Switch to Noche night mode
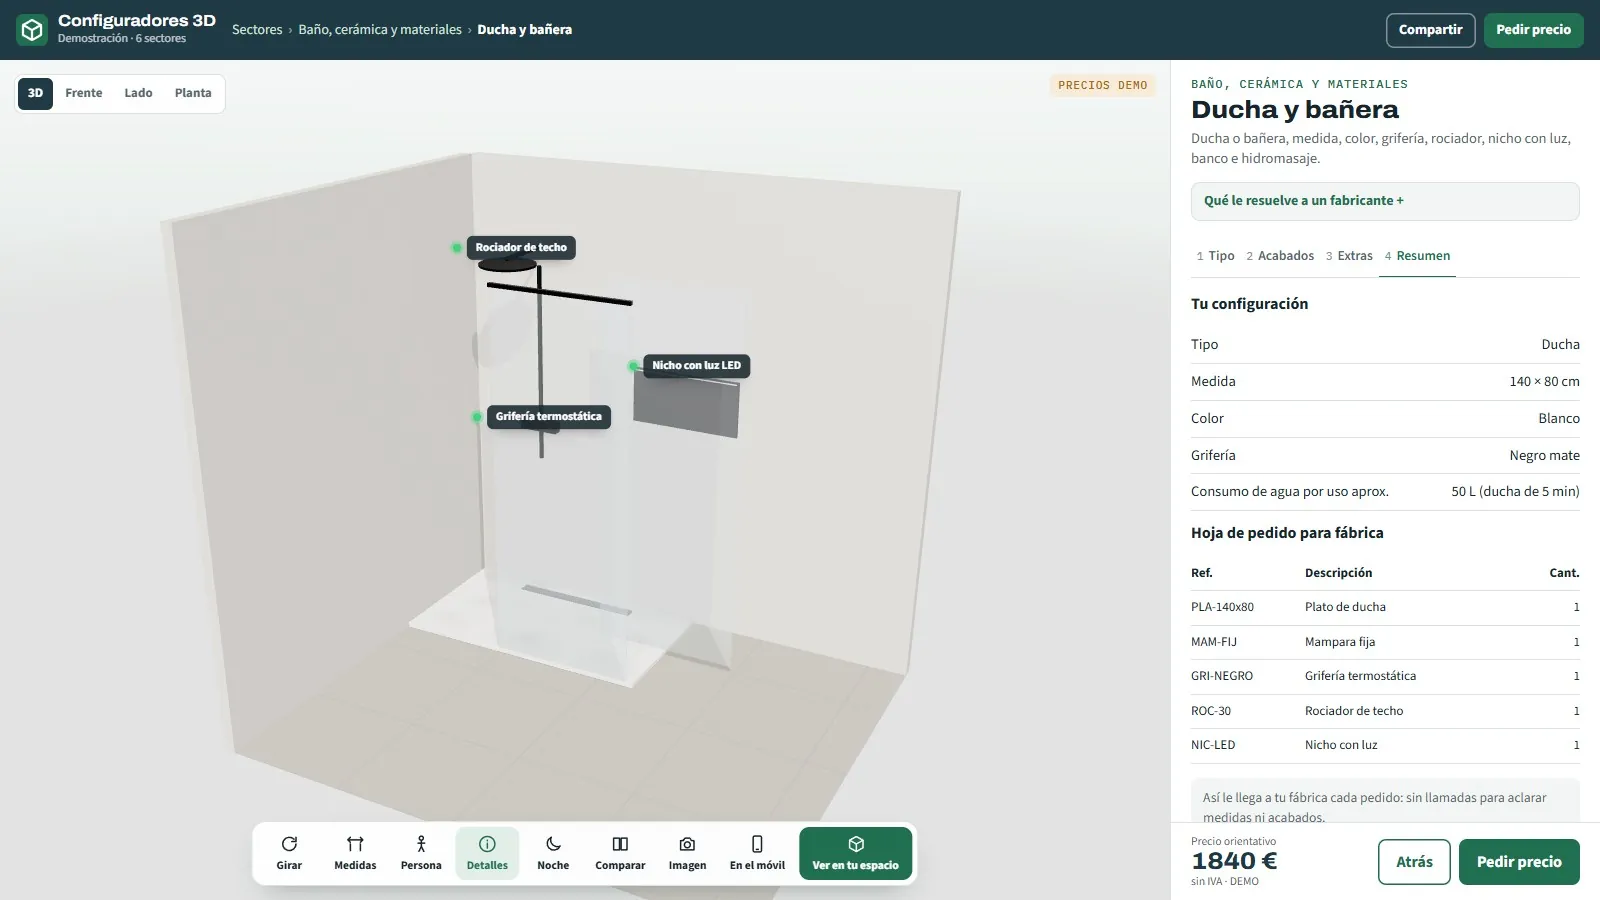Image resolution: width=1600 pixels, height=900 pixels. tap(553, 853)
